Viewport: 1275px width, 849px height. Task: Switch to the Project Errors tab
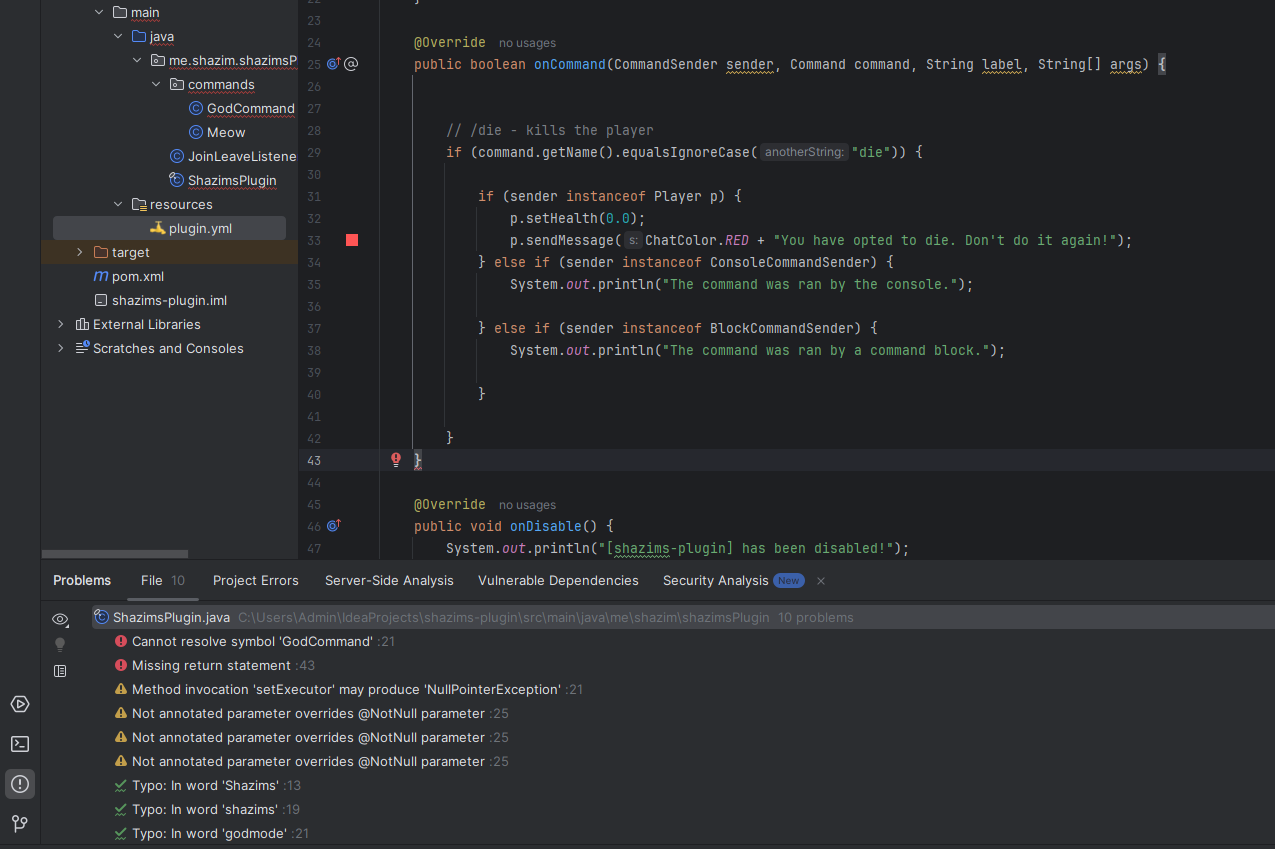(x=255, y=581)
